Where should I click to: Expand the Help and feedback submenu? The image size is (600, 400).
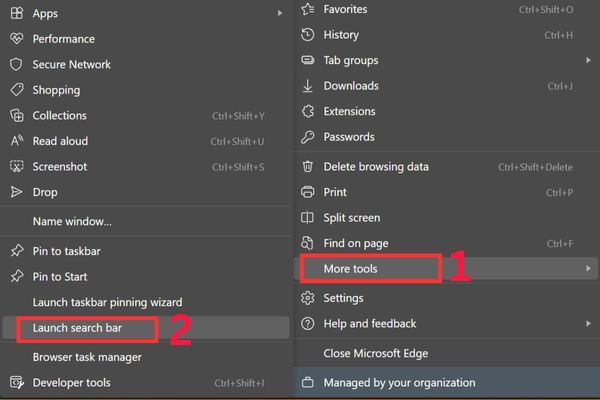pos(588,324)
